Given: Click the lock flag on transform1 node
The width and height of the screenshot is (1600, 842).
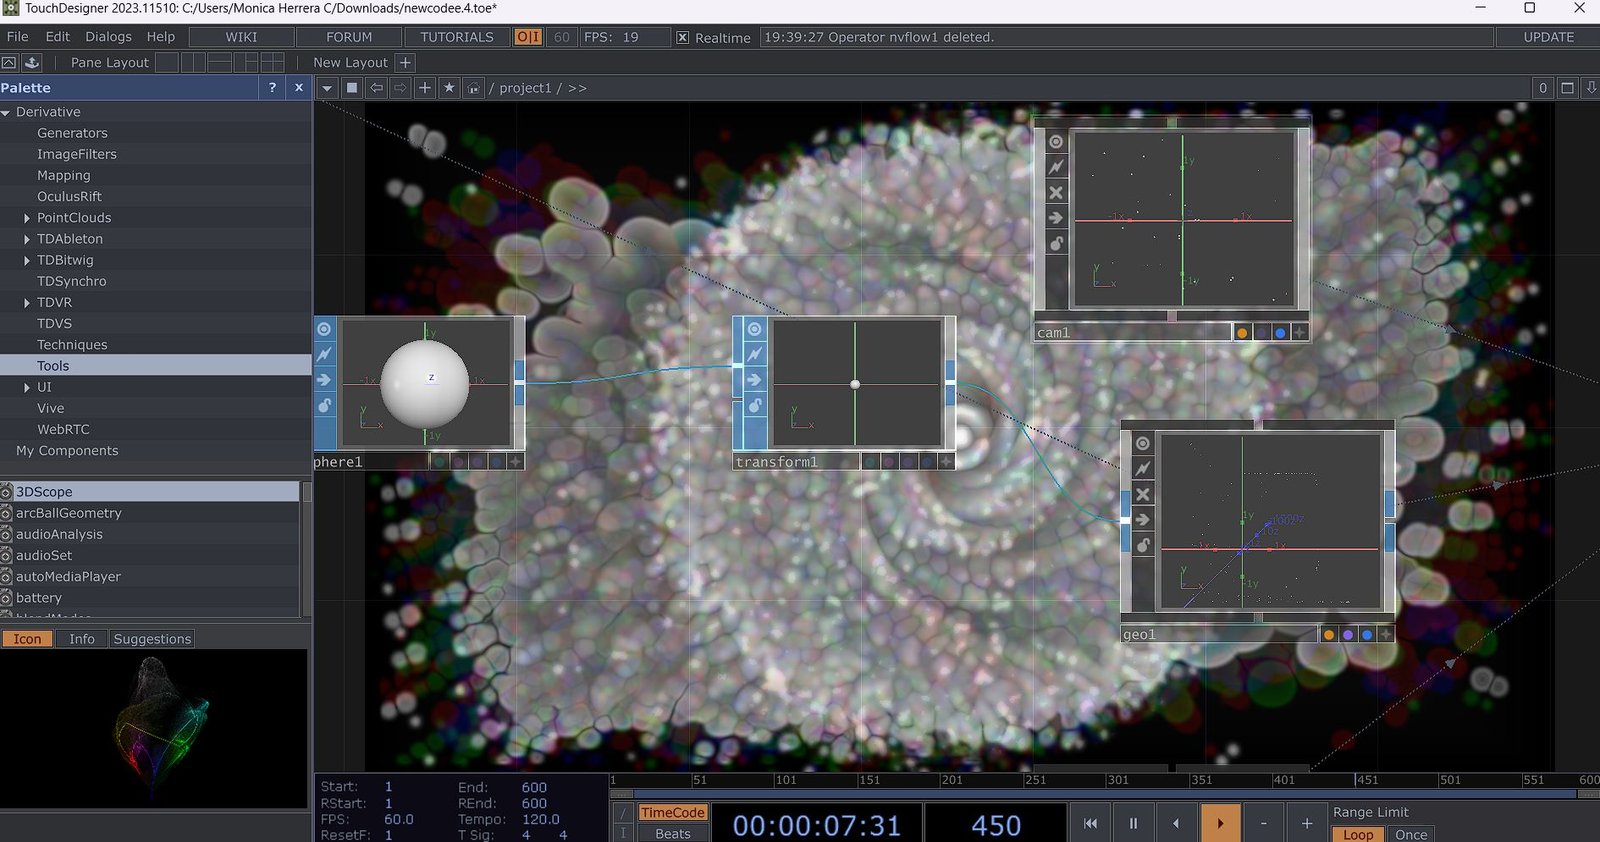Looking at the screenshot, I should coord(755,405).
